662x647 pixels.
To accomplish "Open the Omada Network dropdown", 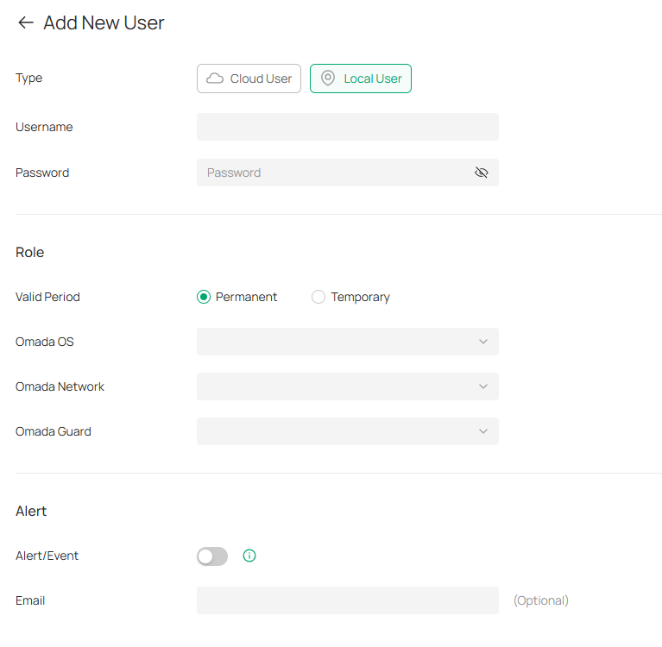I will [x=347, y=386].
